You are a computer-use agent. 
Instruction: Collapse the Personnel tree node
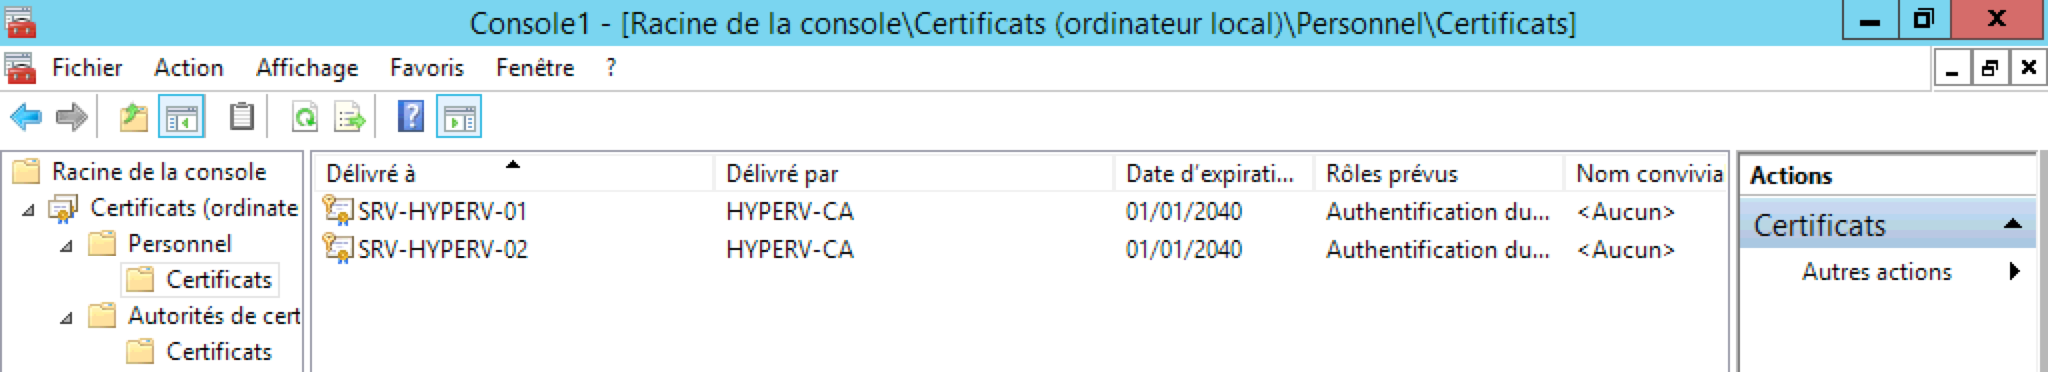66,245
